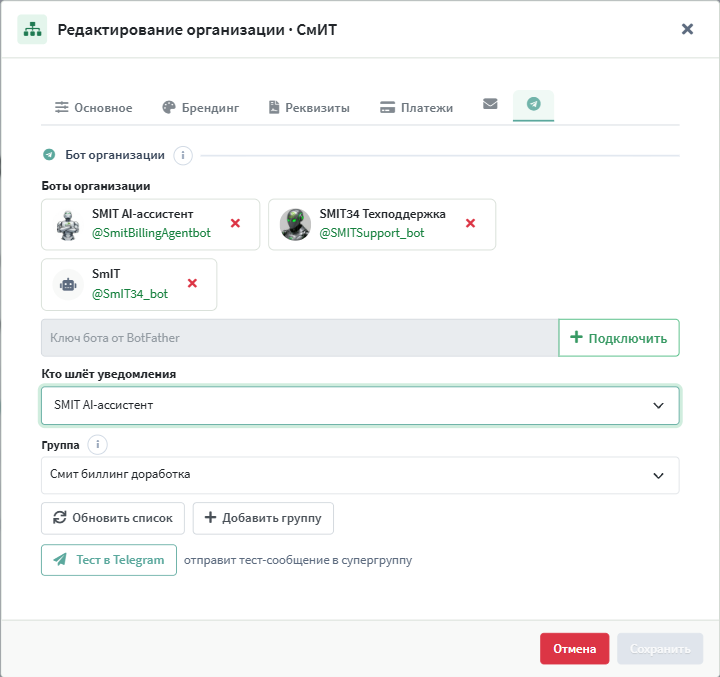Image resolution: width=720 pixels, height=677 pixels.
Task: Click text отправит тест-сообщение в супергруппу
Action: (x=298, y=560)
